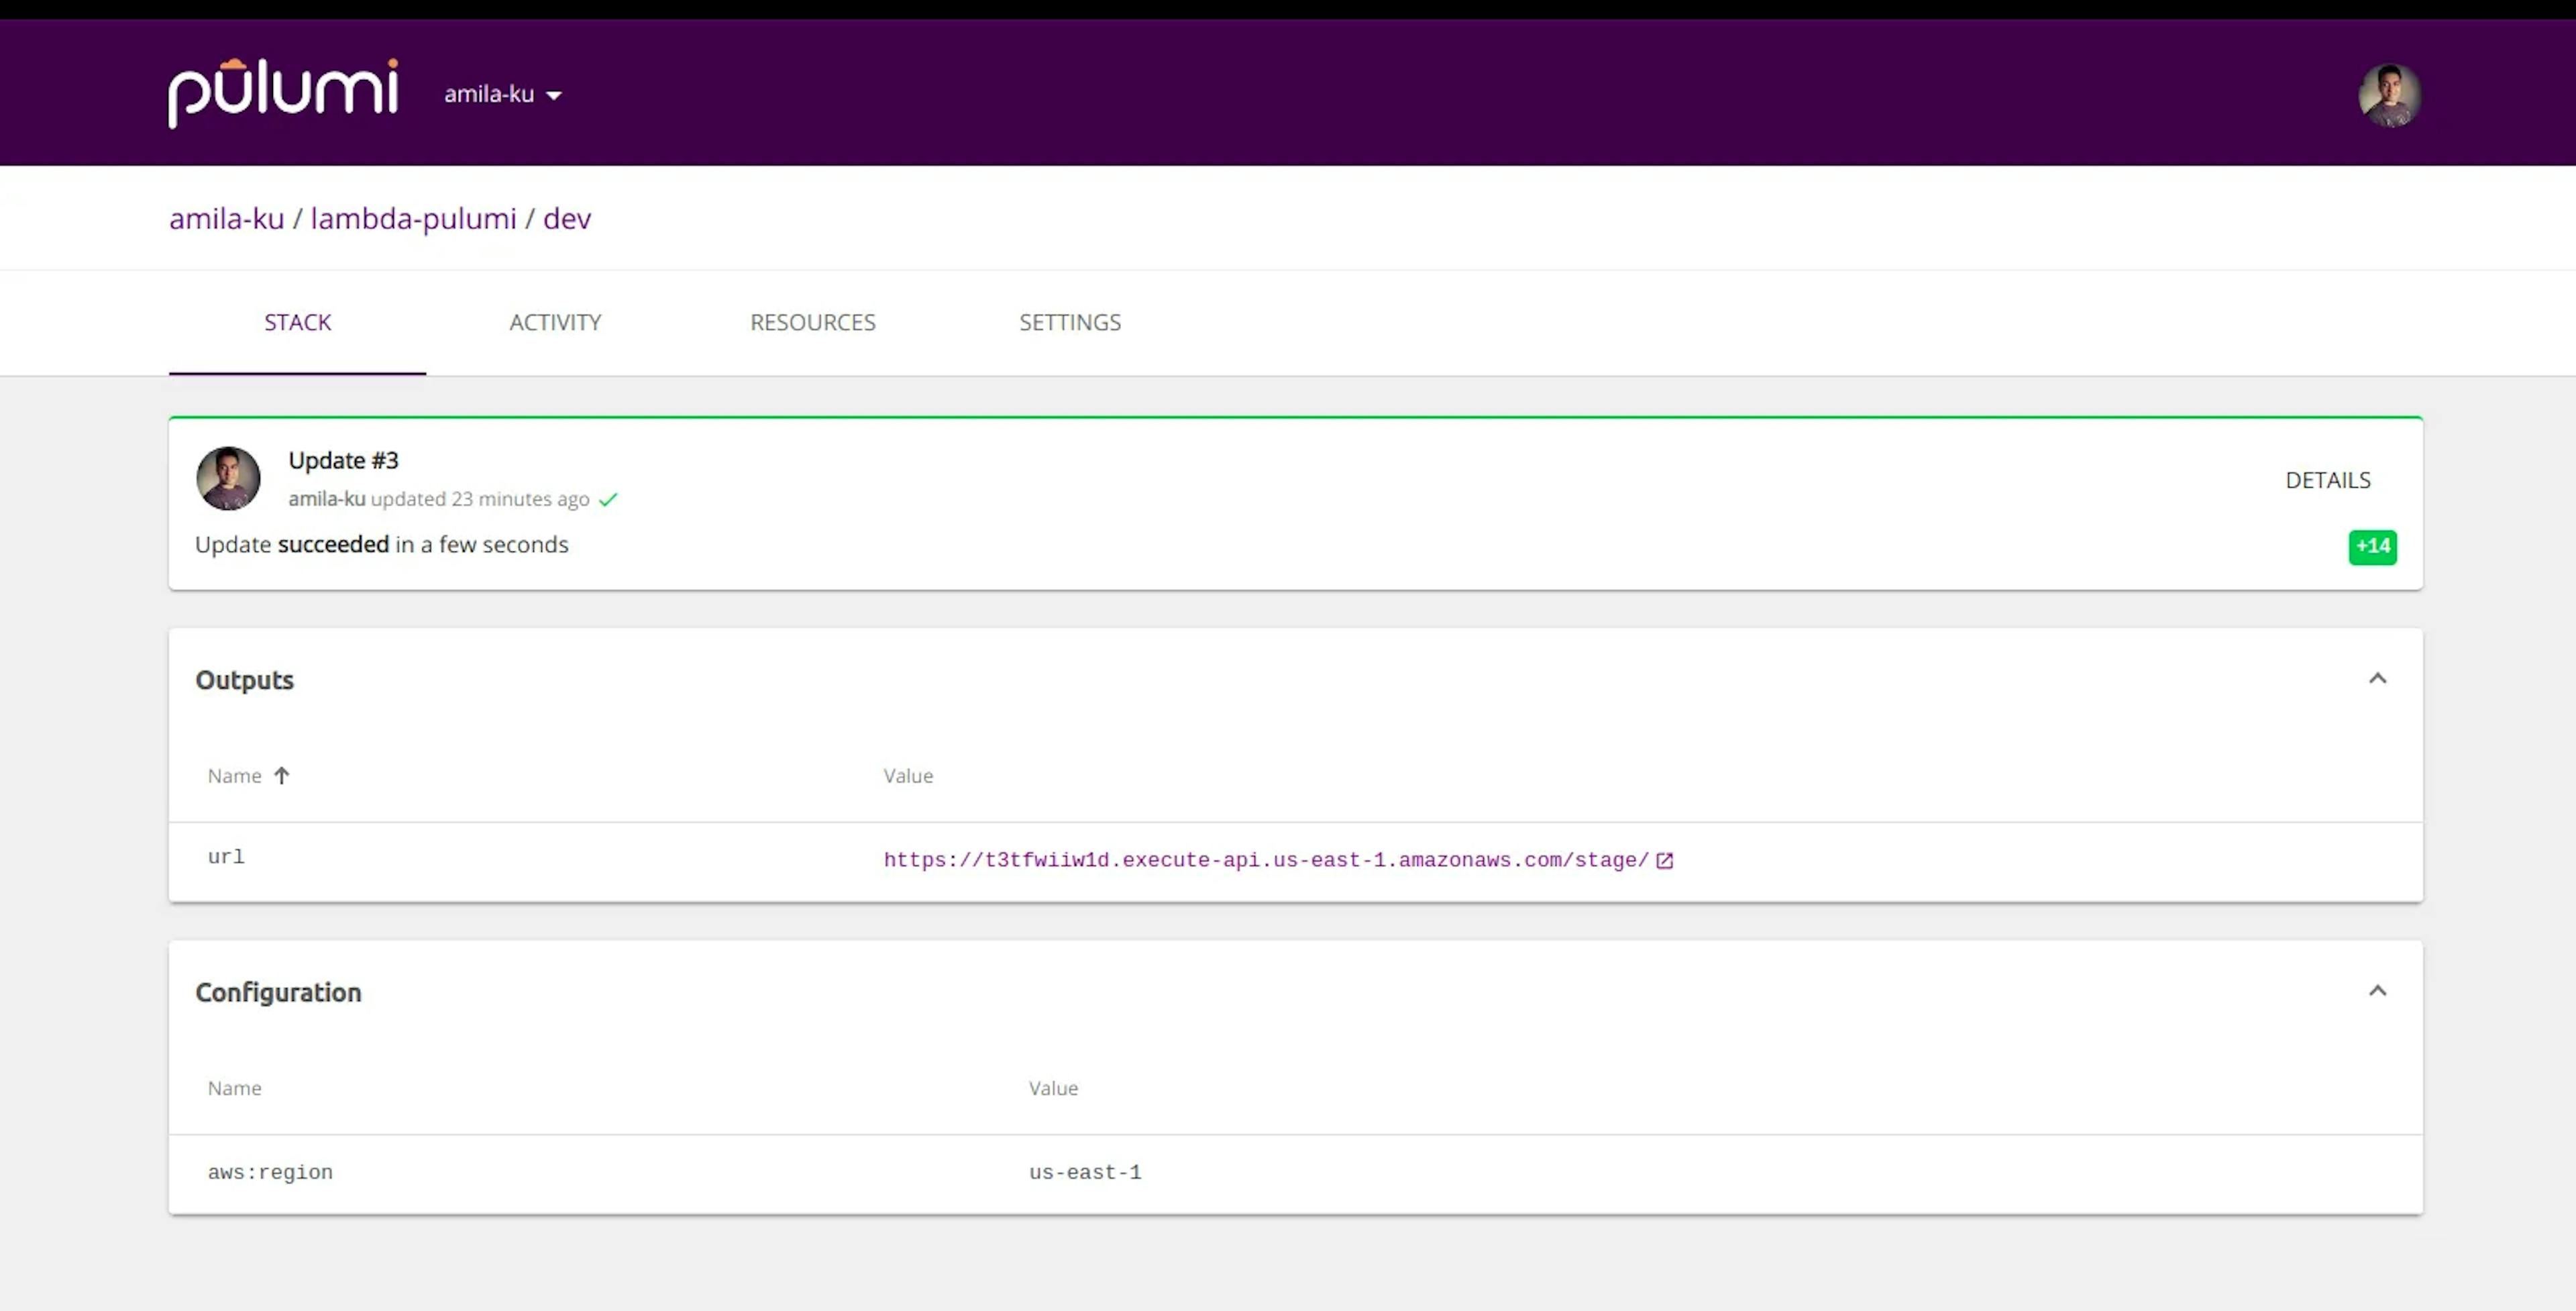Viewport: 2576px width, 1311px height.
Task: Go to amila-ku breadcrumb link
Action: [x=226, y=218]
